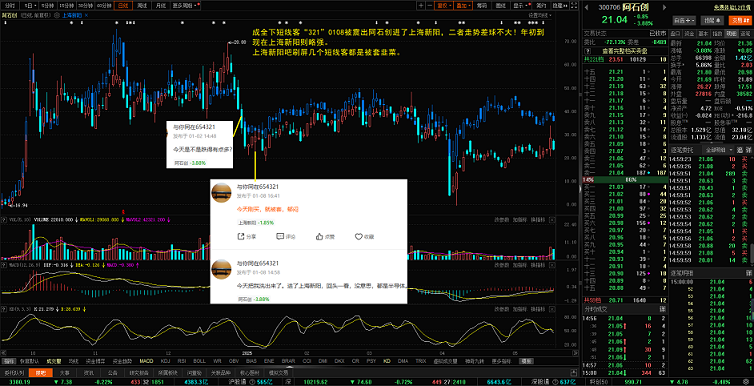Click the zoom-in plus icon on chart toolbar
This screenshot has width=754, height=386.
(421, 5)
